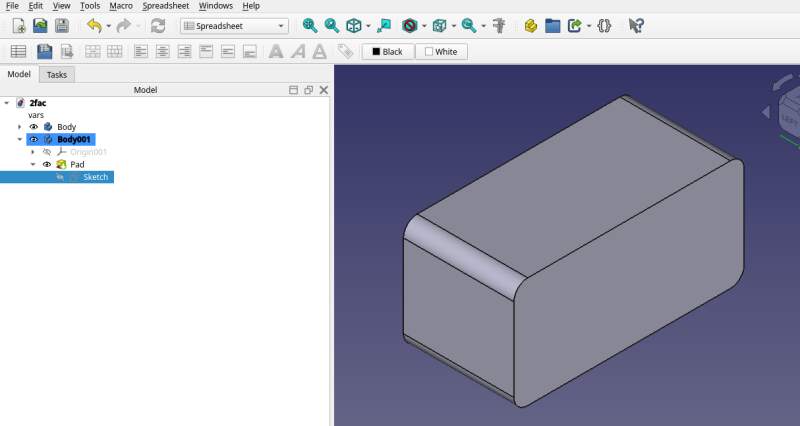This screenshot has height=426, width=800.
Task: Switch to the Tasks tab
Action: (x=57, y=74)
